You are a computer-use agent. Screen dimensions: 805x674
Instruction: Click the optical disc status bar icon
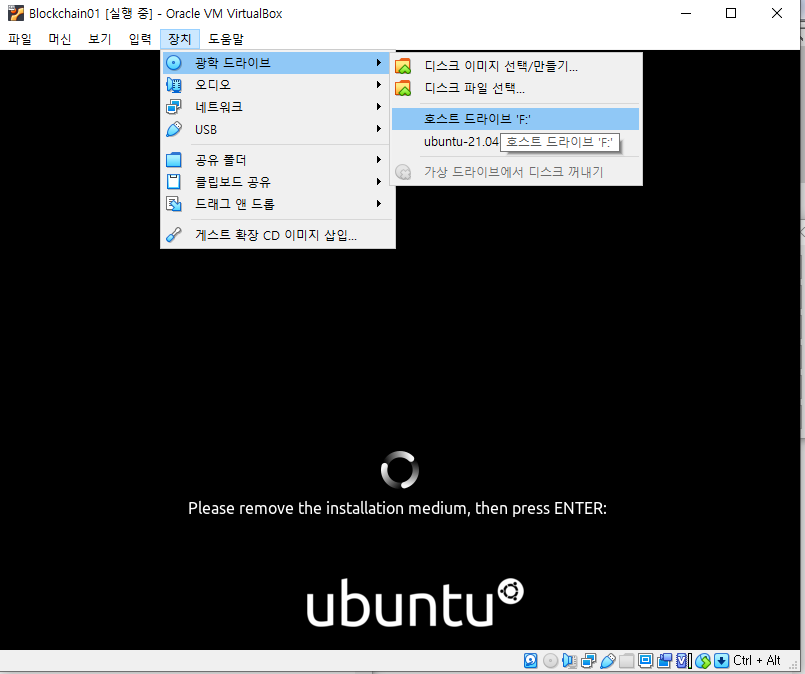(550, 661)
